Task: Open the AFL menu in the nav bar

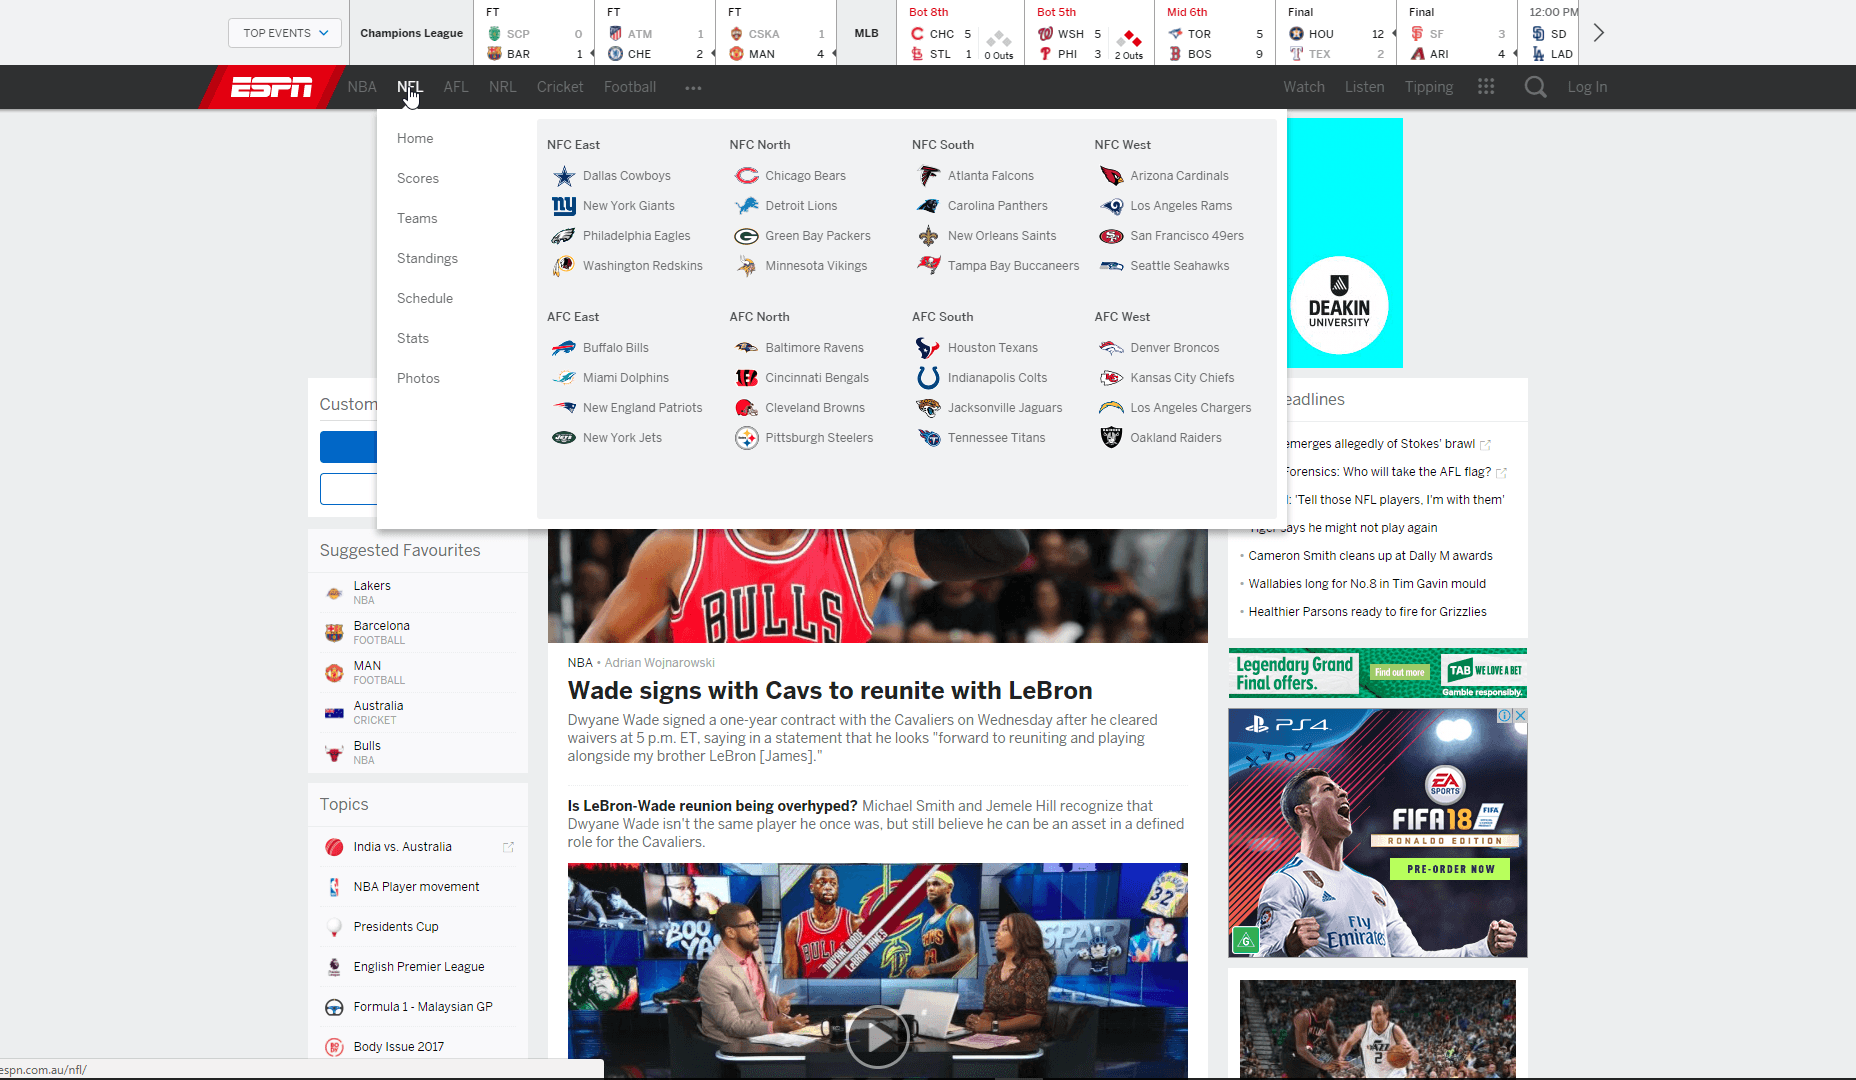Action: [456, 87]
